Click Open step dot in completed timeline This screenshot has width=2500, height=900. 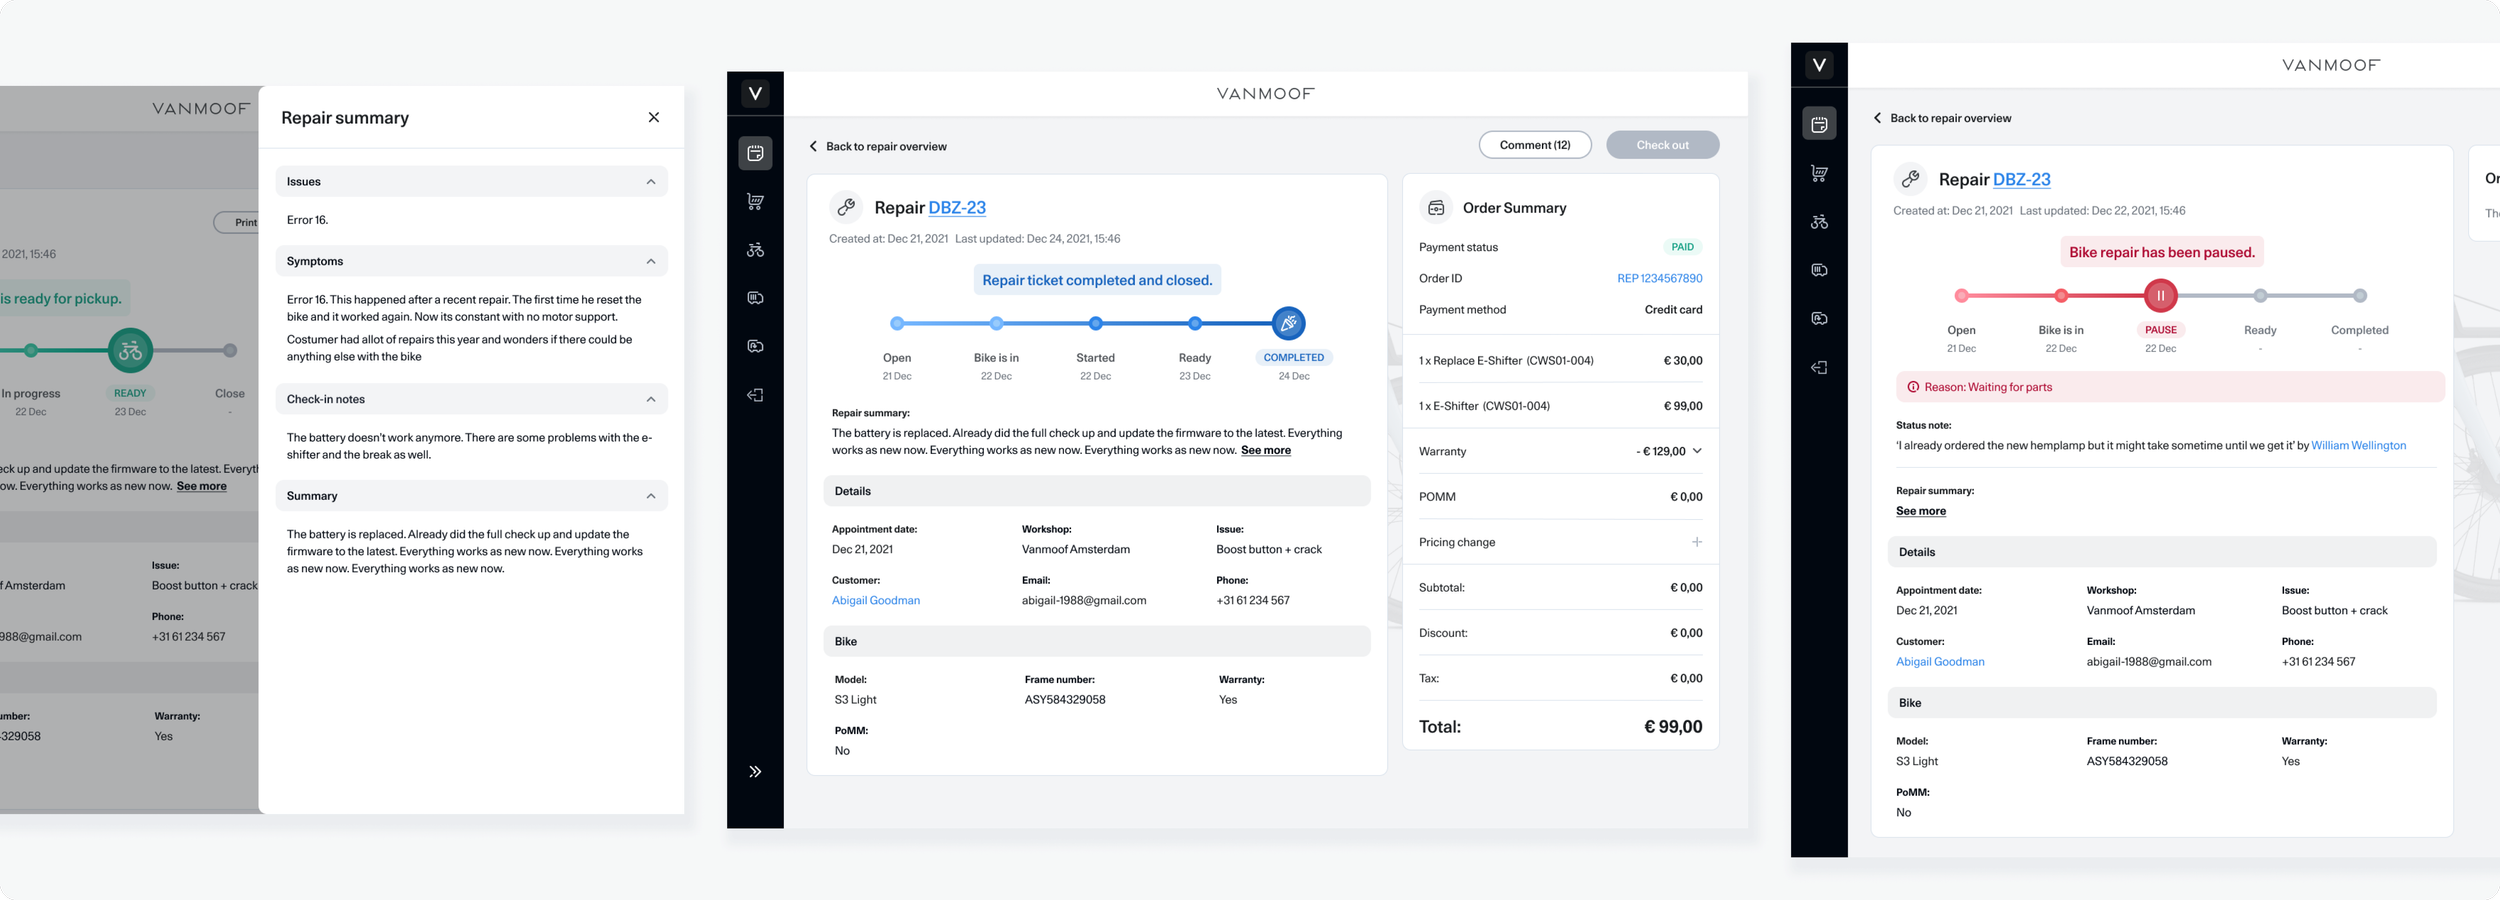tap(897, 323)
